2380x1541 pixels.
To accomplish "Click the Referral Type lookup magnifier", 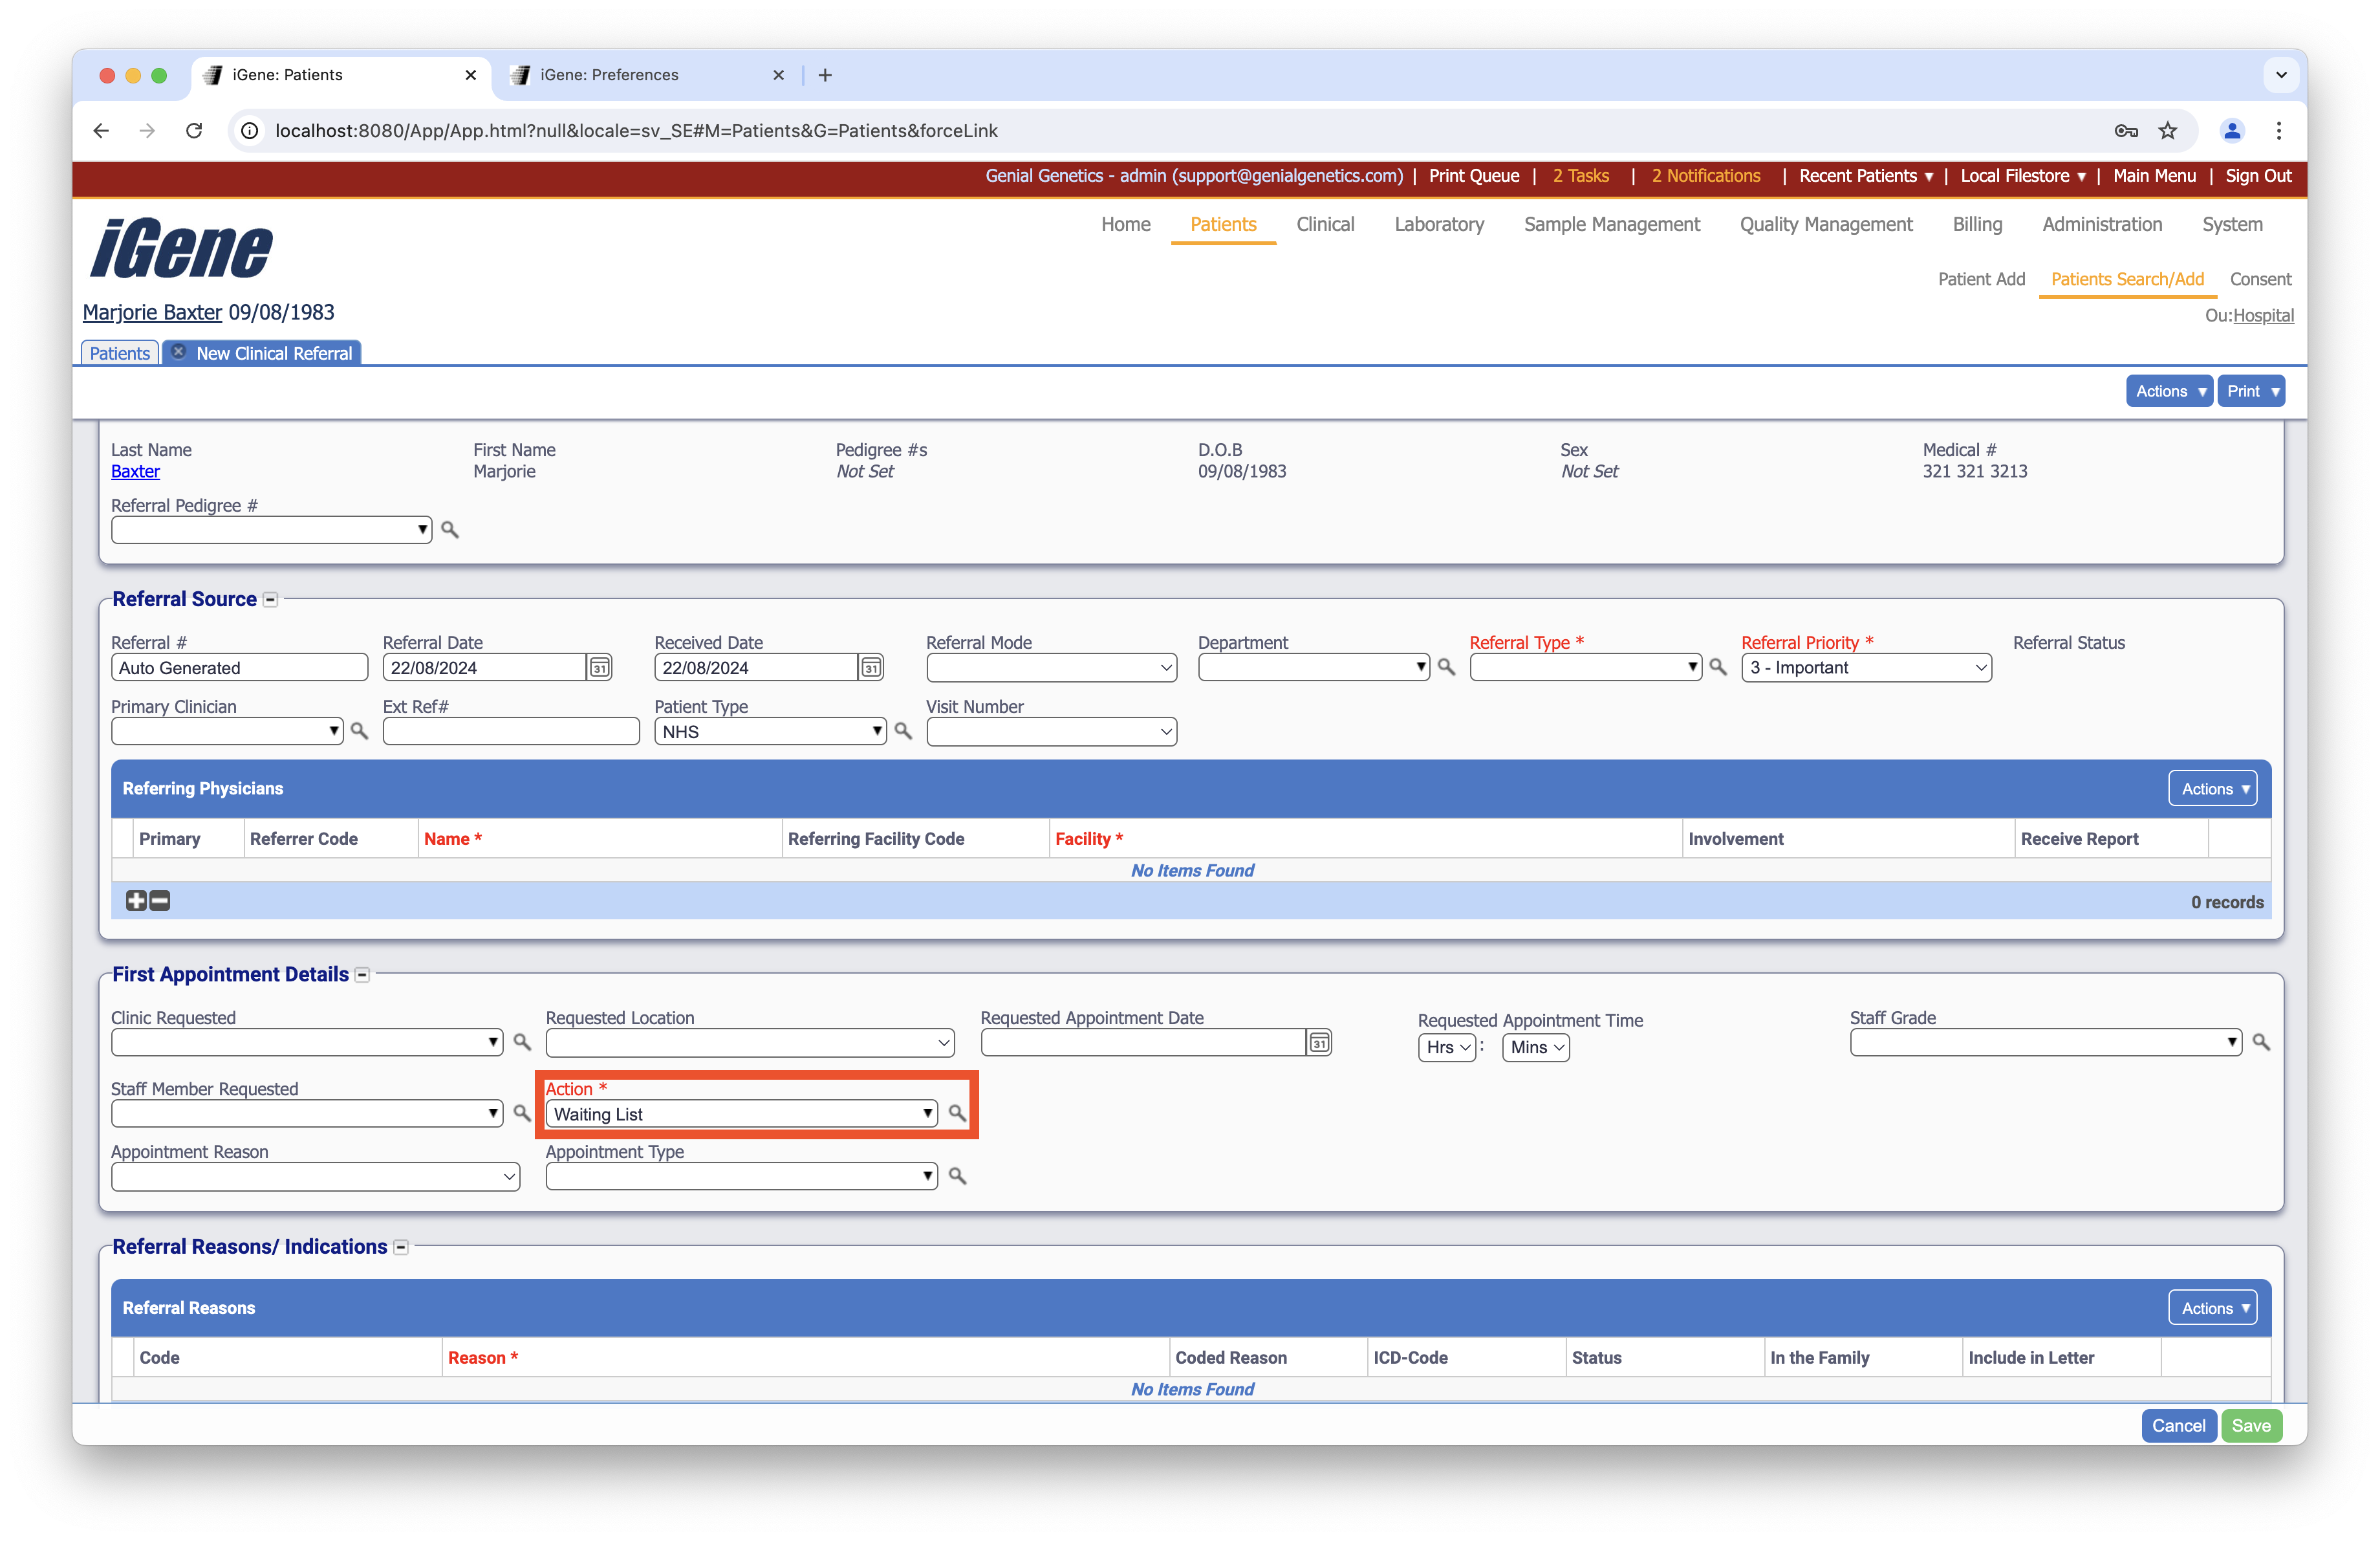I will [x=1718, y=667].
